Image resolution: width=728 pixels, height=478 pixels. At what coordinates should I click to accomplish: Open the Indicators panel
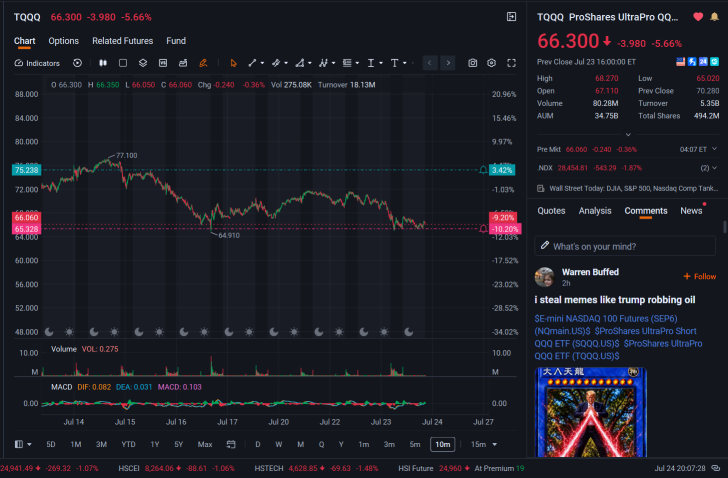coord(37,63)
